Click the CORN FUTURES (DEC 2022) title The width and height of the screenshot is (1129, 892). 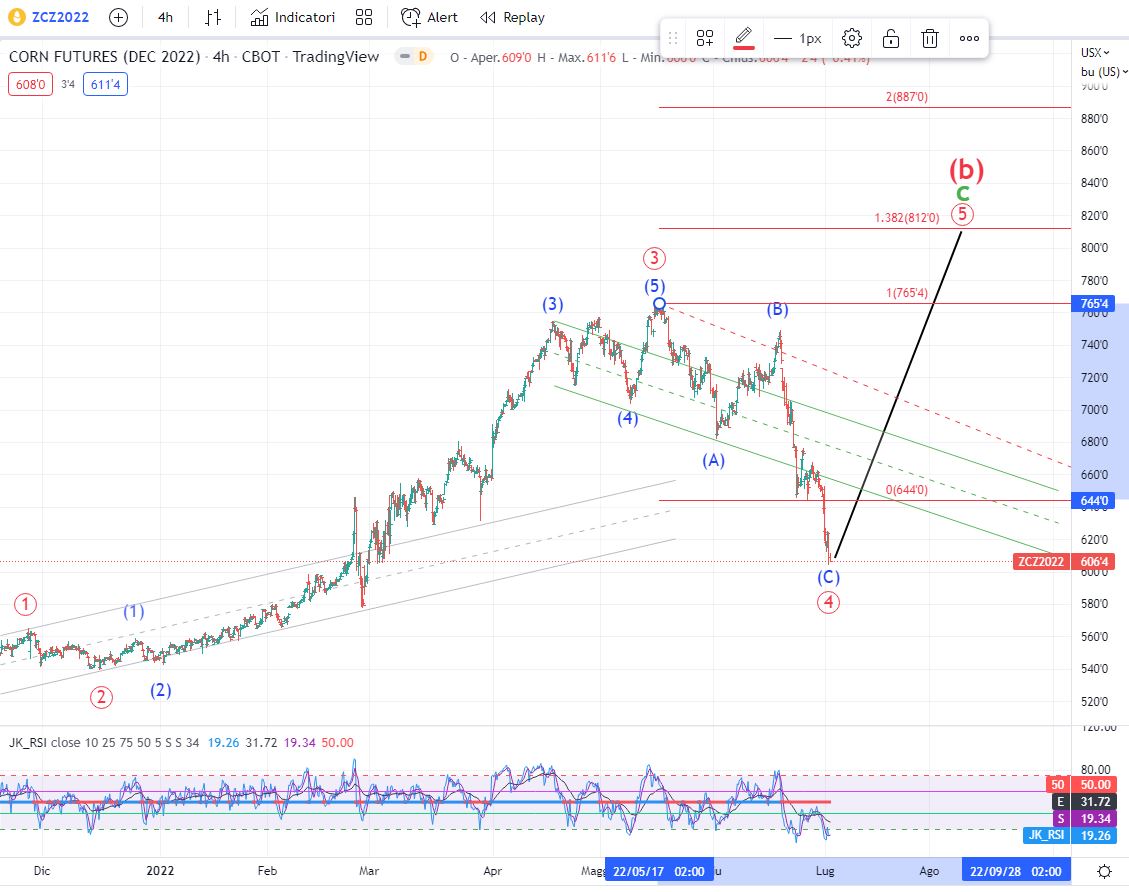104,56
